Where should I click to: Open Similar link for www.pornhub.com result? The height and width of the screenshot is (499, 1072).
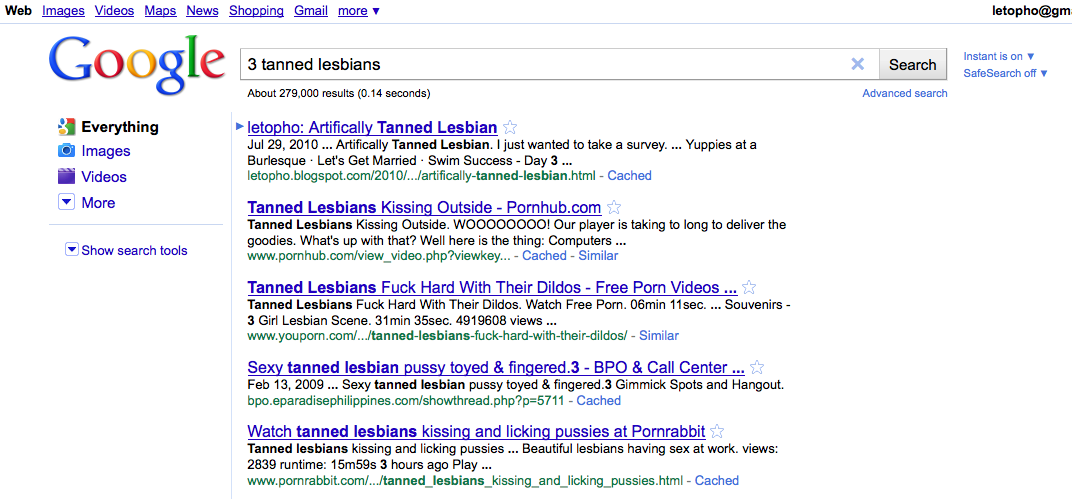click(598, 256)
